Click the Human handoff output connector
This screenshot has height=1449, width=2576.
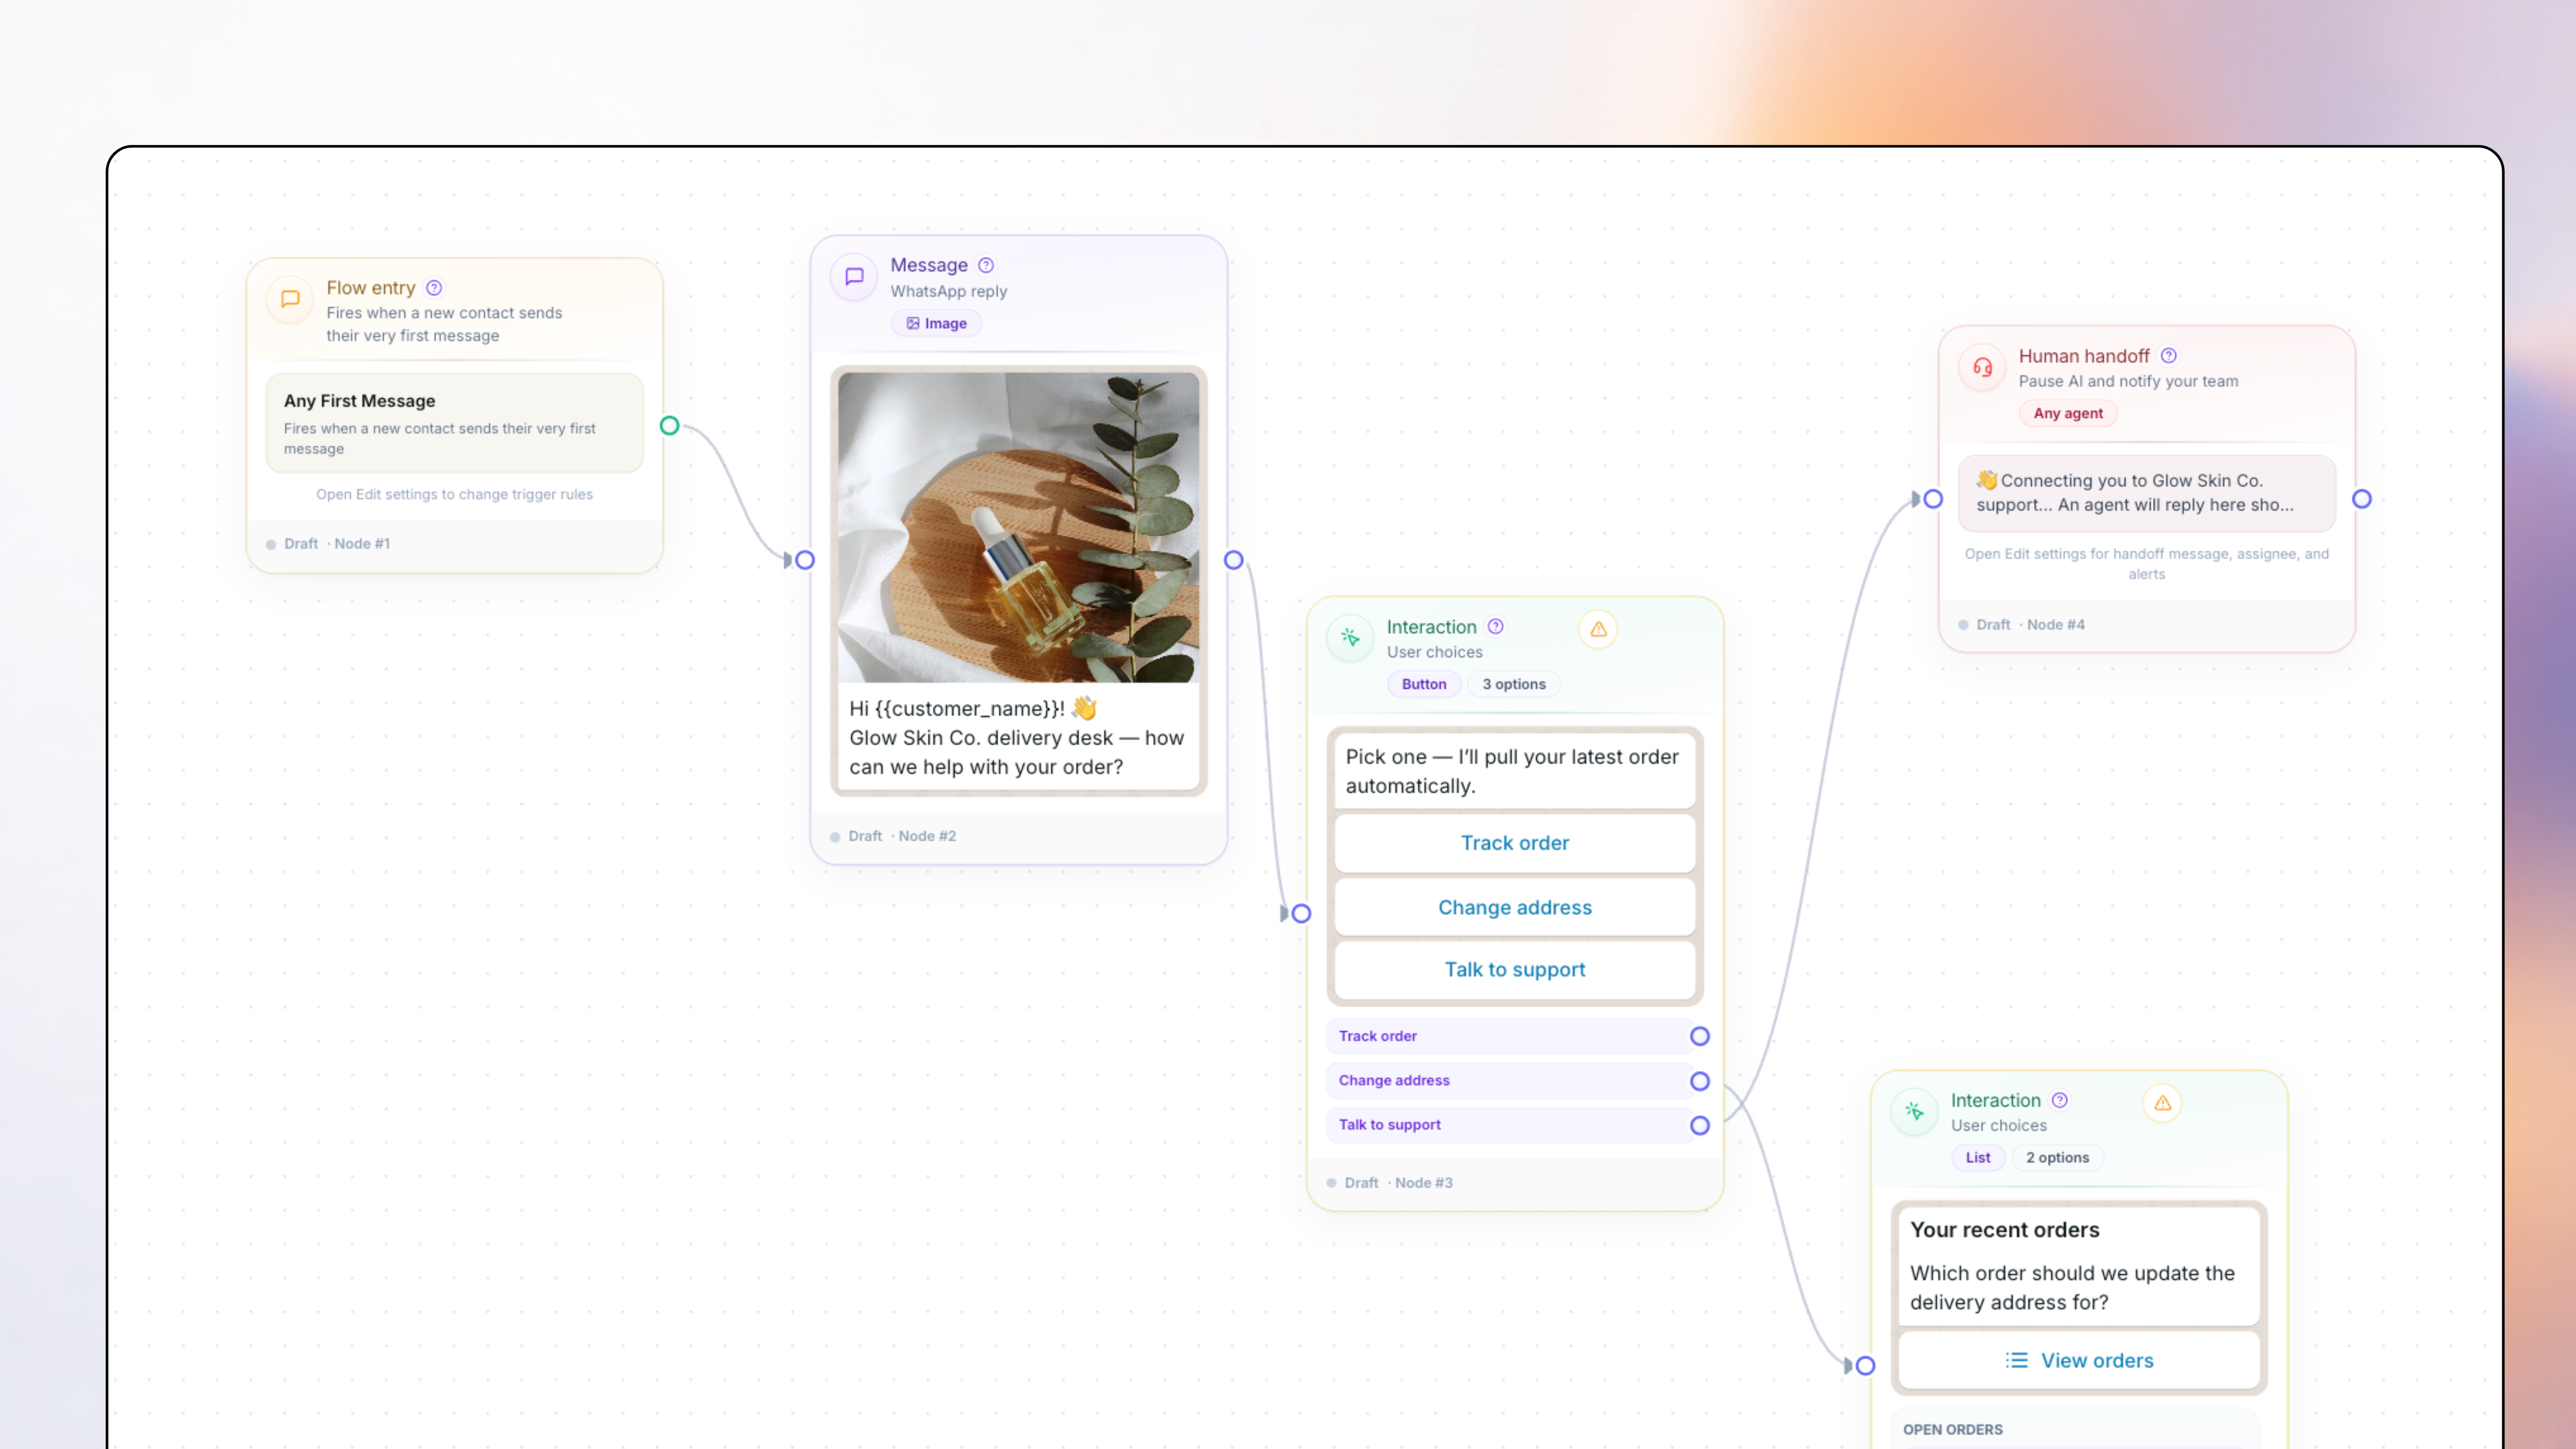[x=2362, y=499]
